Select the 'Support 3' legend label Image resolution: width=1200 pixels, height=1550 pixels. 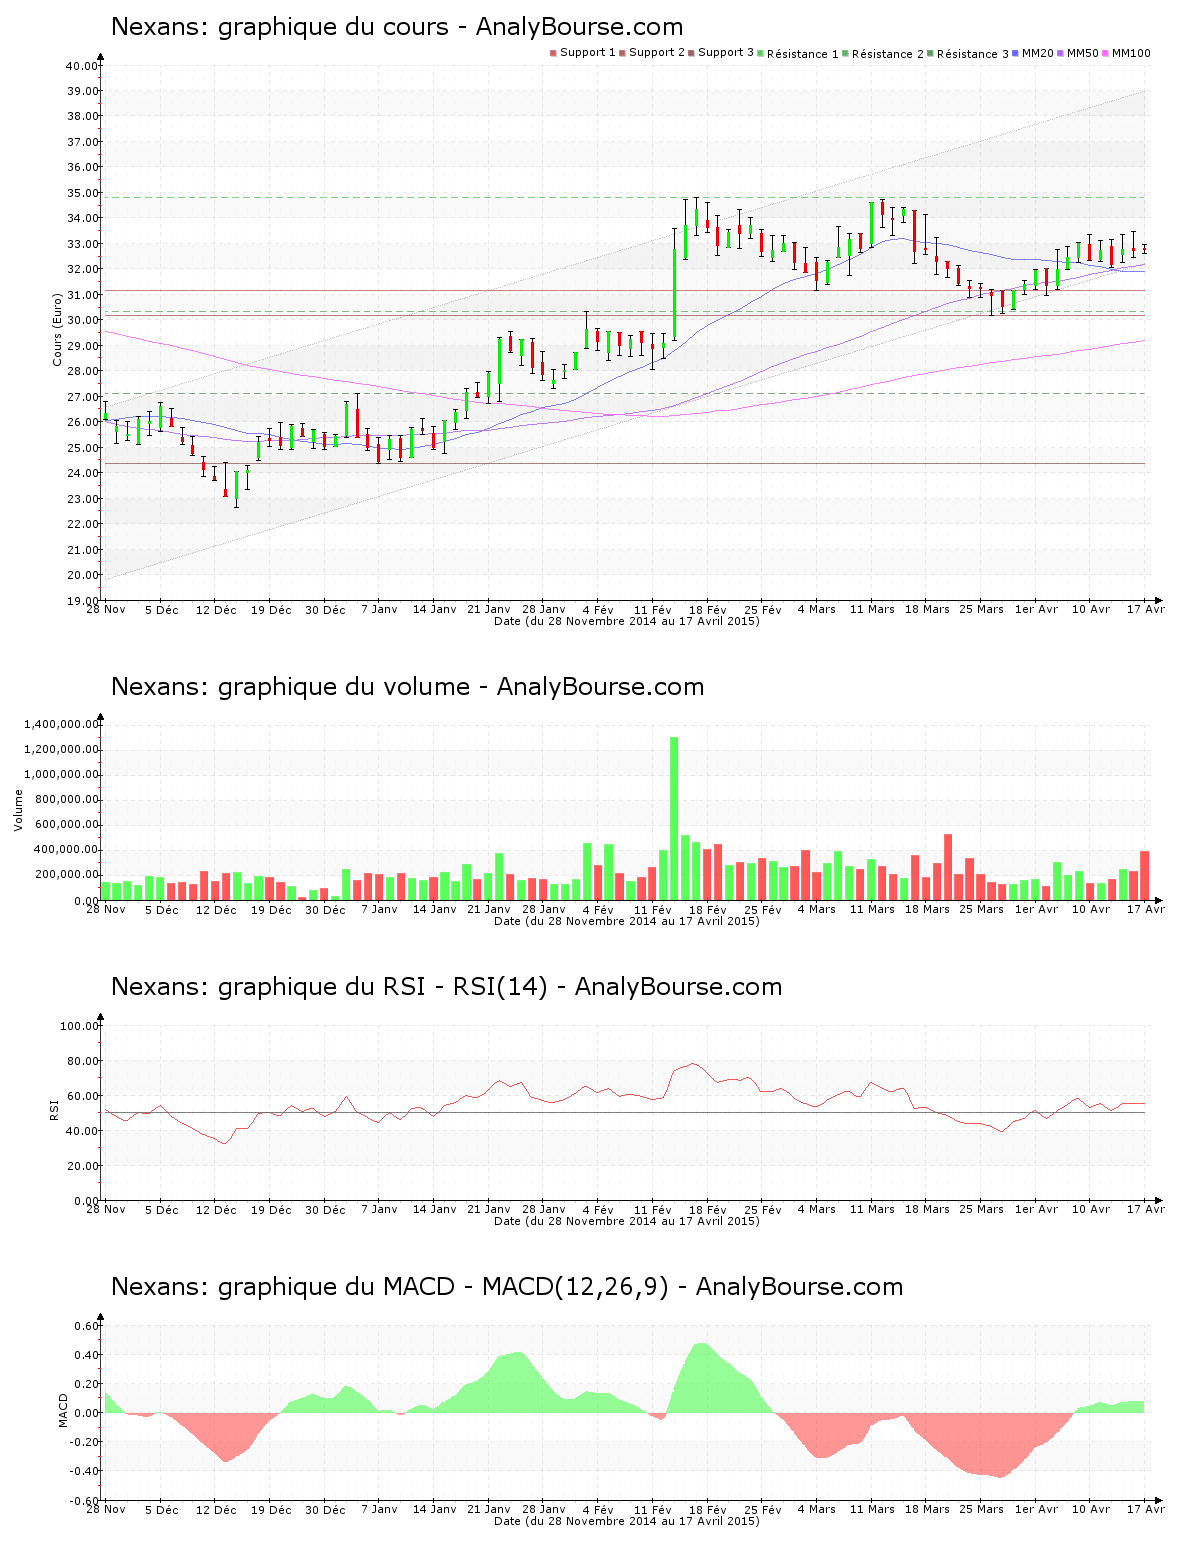click(726, 53)
